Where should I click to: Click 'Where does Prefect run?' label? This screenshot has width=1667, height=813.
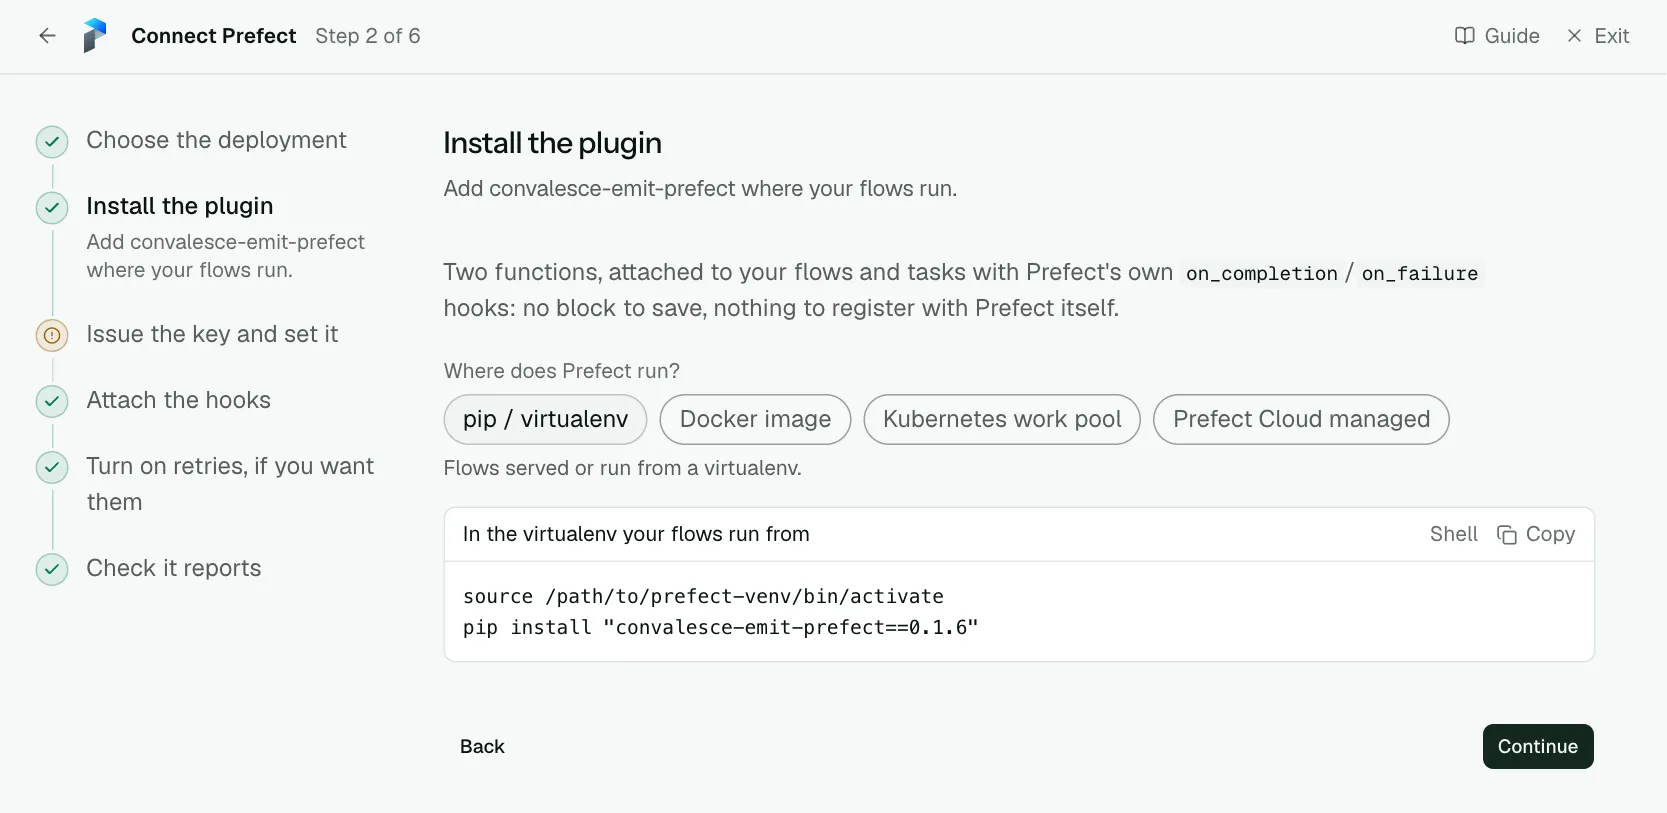coord(562,371)
